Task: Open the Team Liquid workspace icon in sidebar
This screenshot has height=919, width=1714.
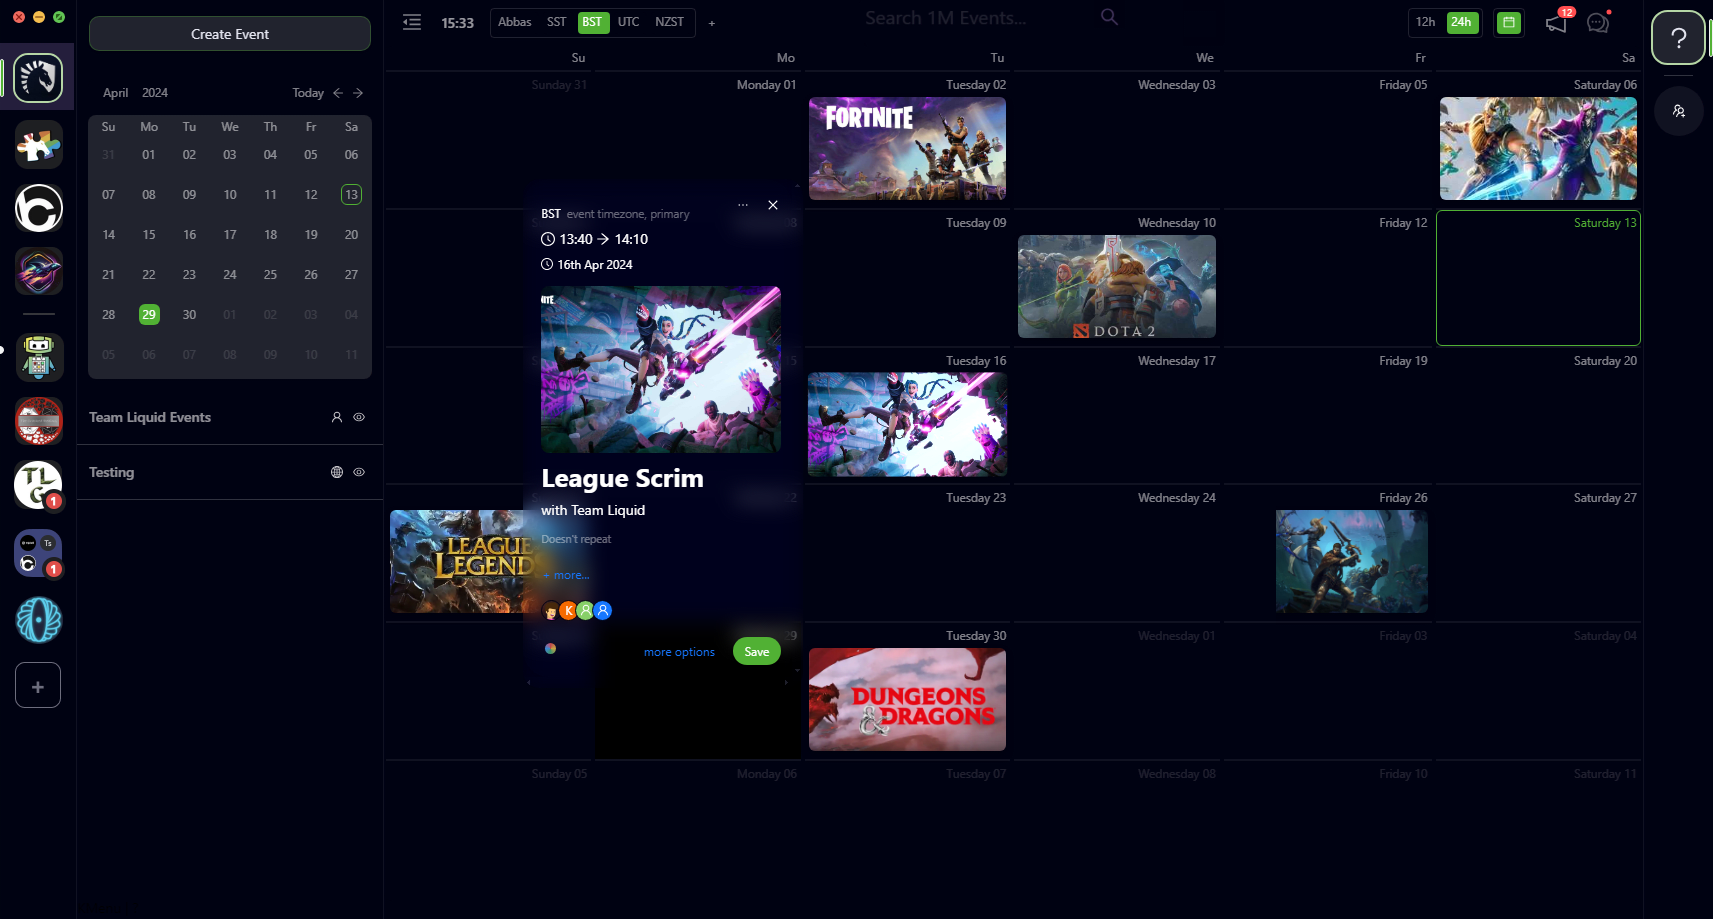Action: click(x=37, y=77)
